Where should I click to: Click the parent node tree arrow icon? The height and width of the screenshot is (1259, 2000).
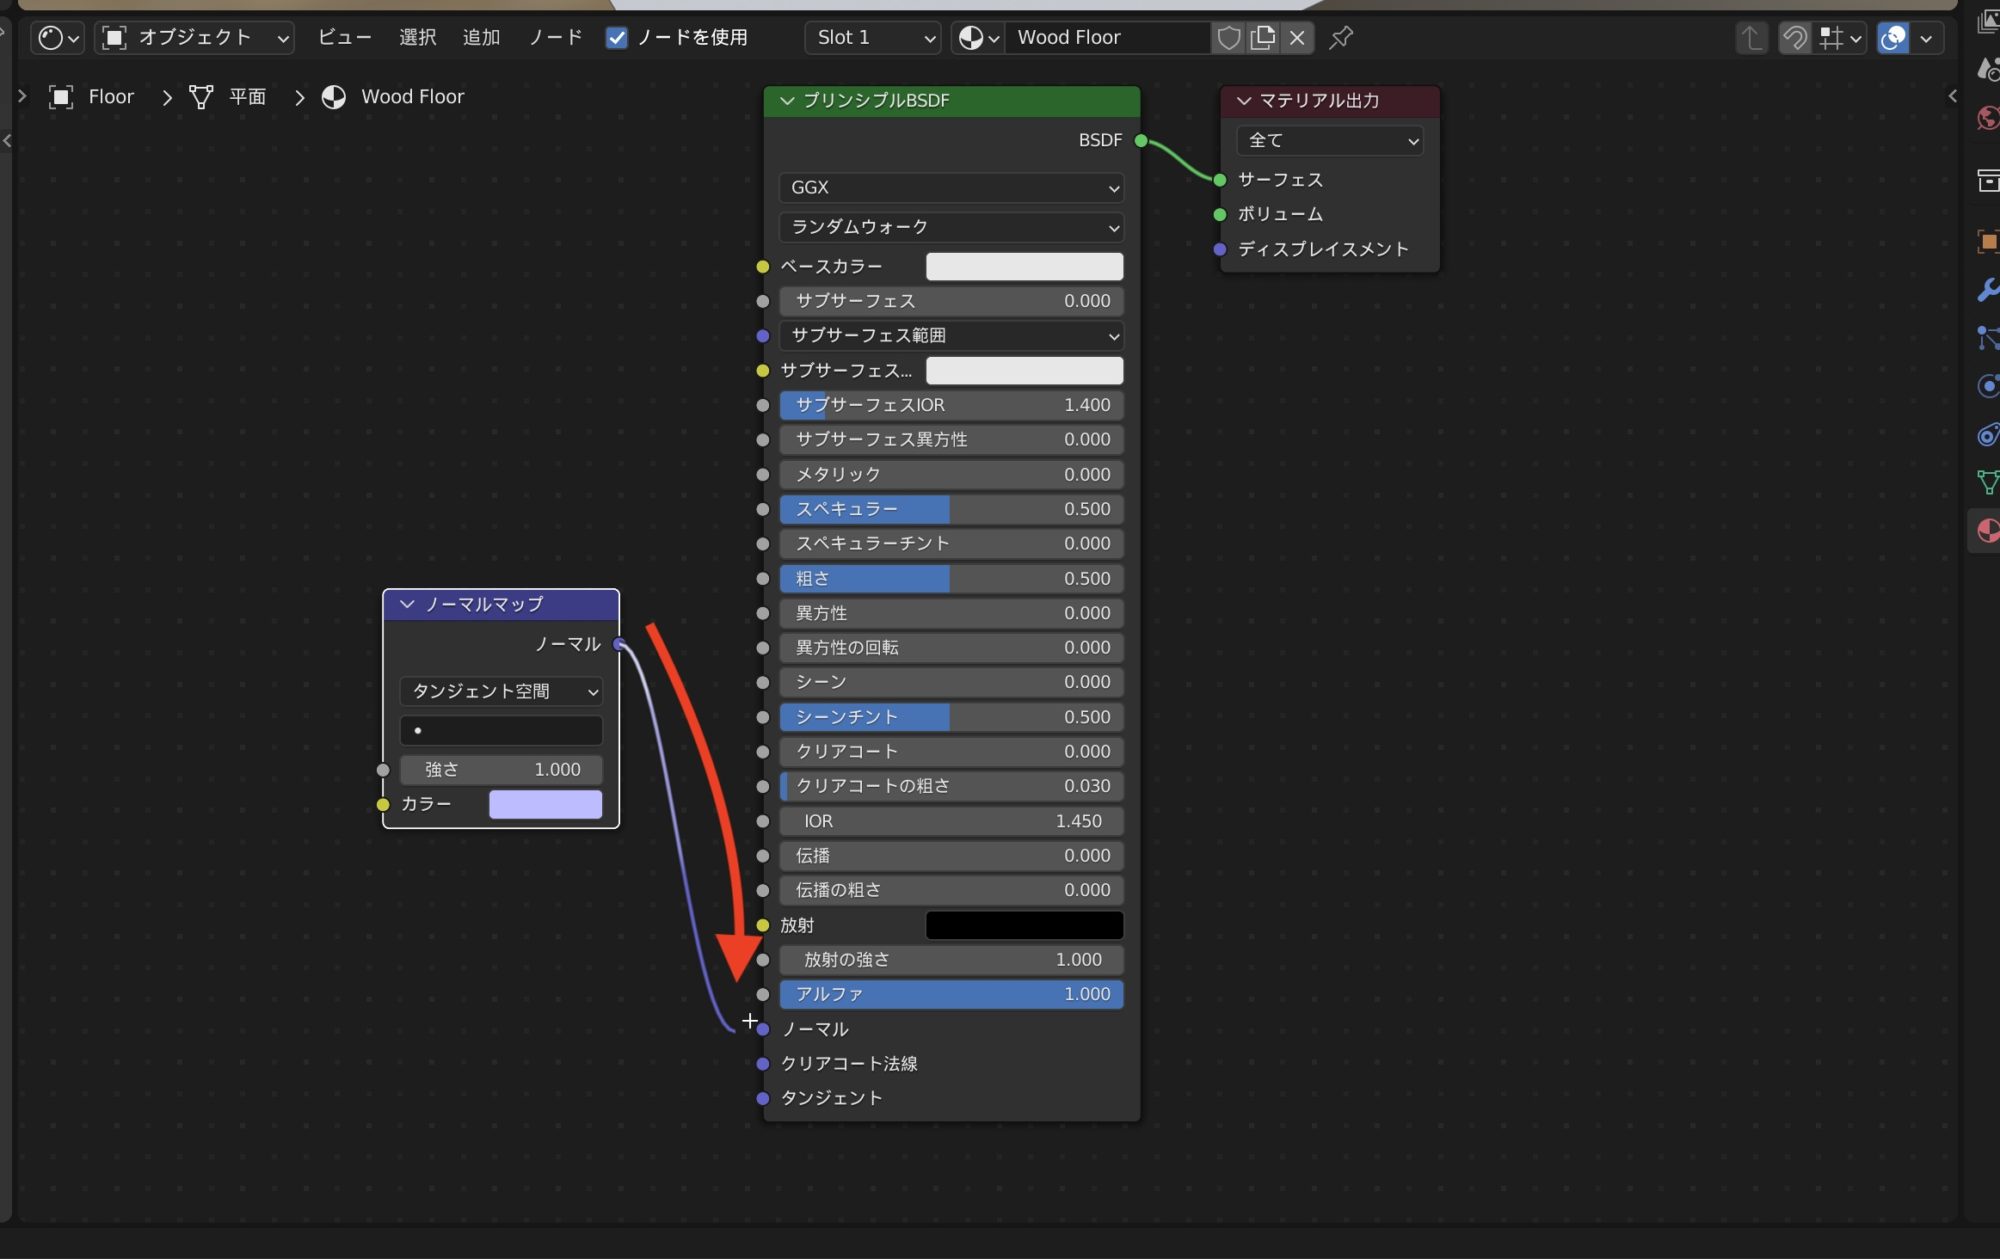click(1751, 38)
